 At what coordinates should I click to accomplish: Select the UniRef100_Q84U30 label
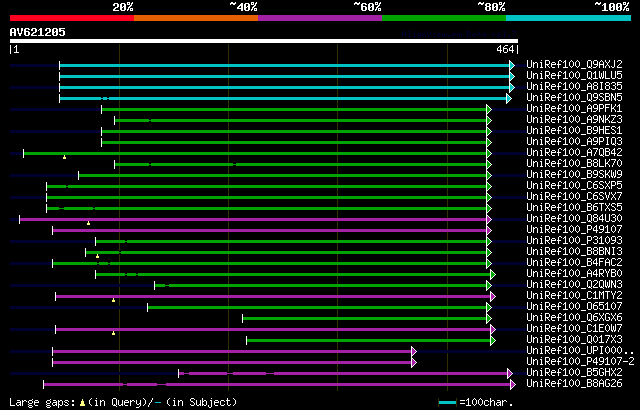click(574, 219)
